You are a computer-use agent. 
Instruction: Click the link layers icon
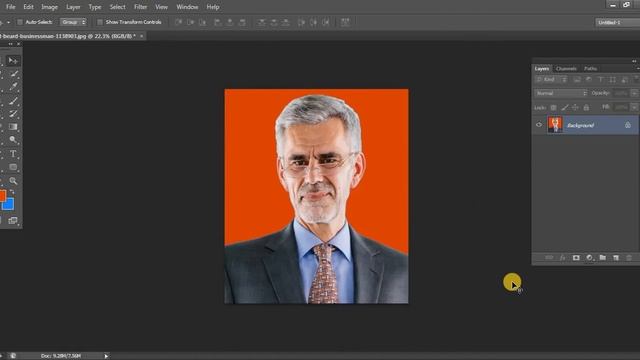pyautogui.click(x=549, y=258)
